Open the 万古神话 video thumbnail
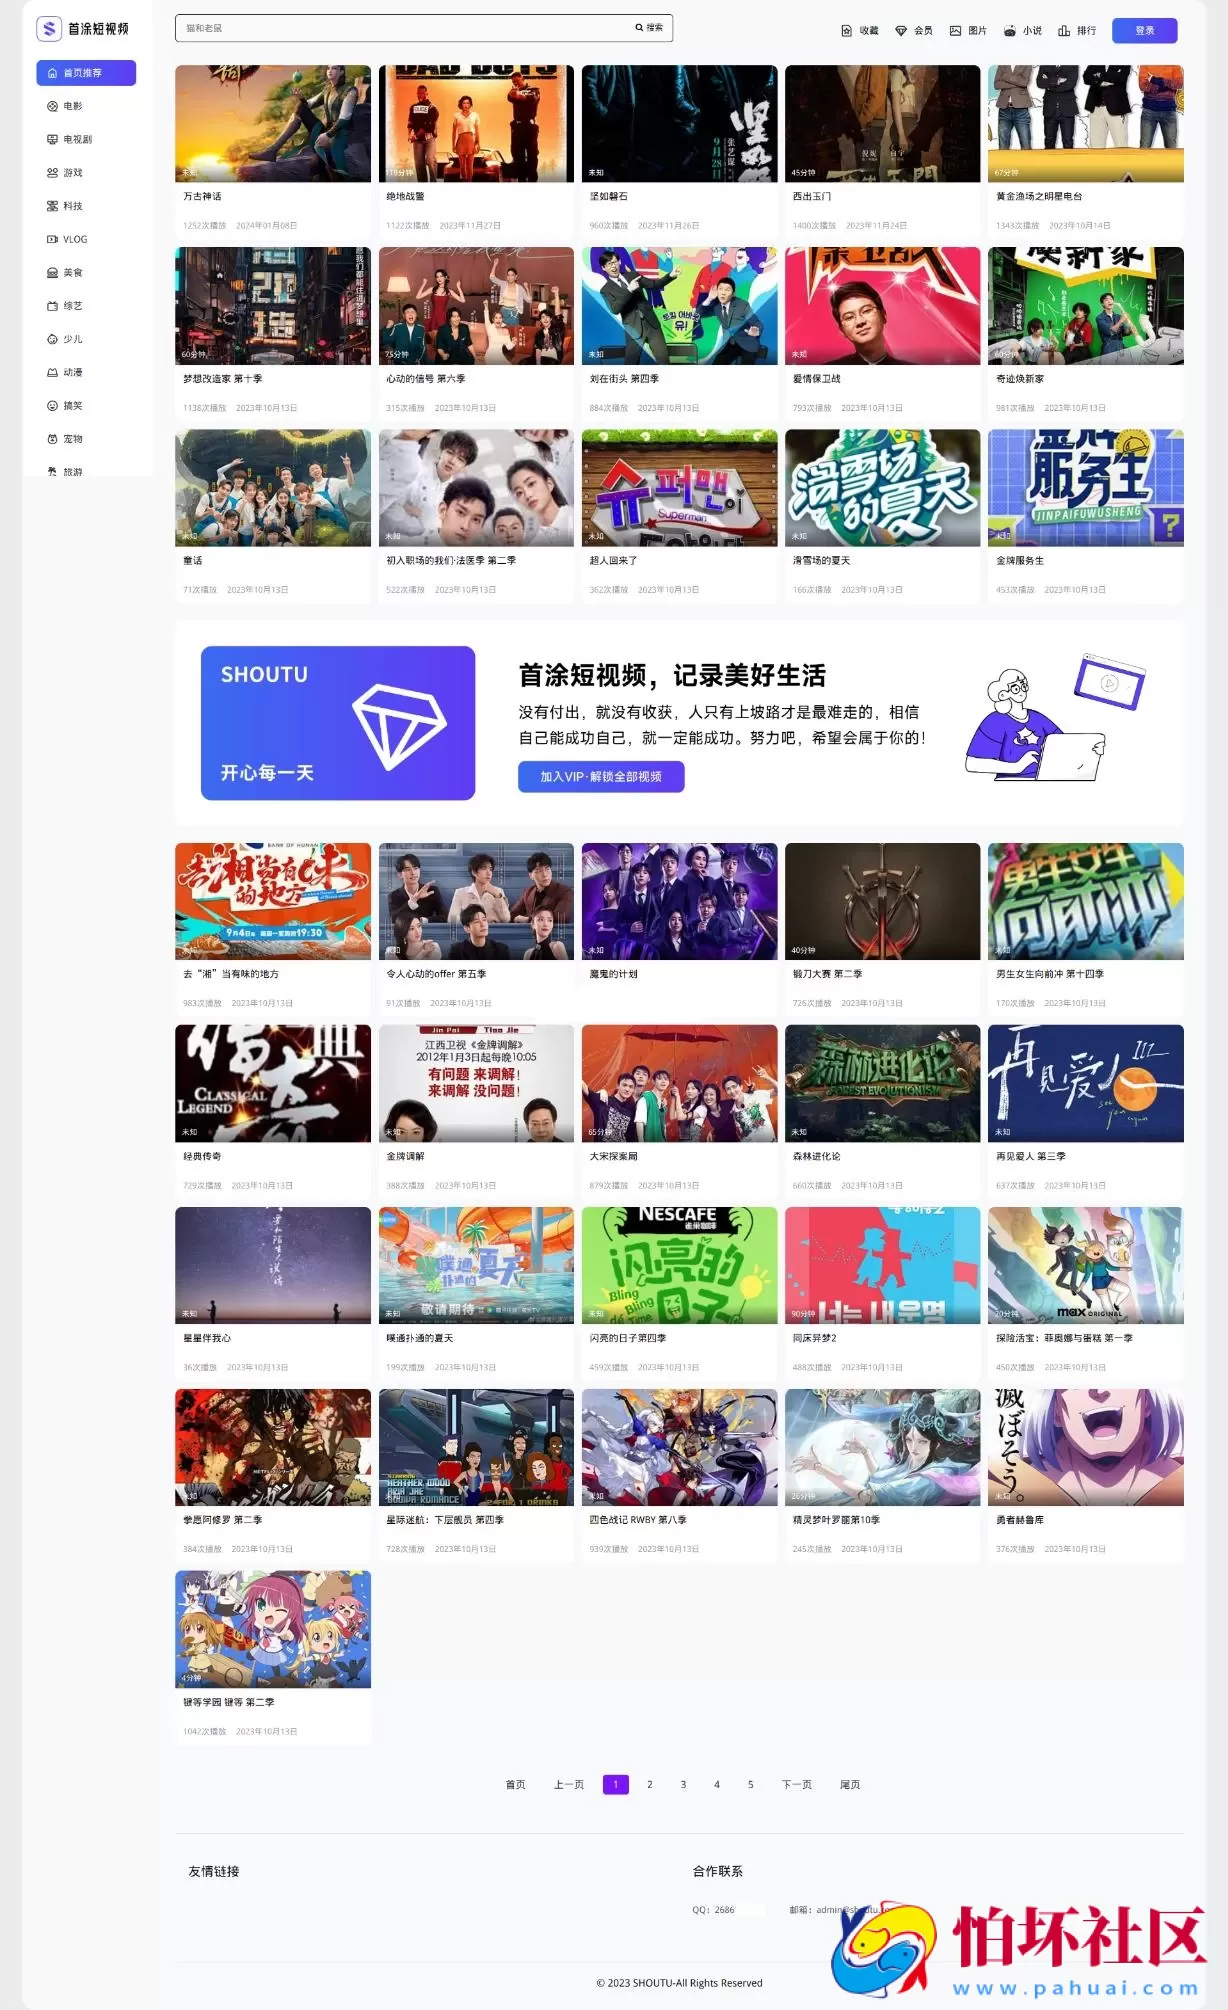 pyautogui.click(x=272, y=123)
